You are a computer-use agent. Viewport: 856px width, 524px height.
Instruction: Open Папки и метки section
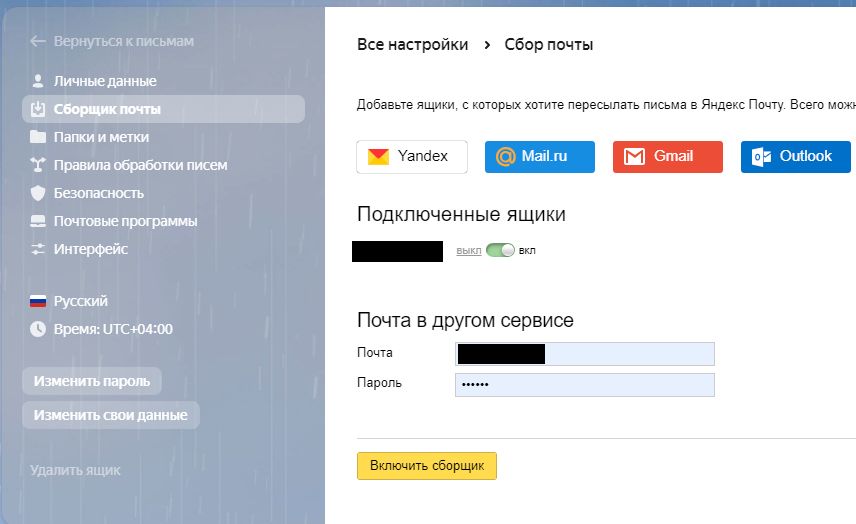101,137
